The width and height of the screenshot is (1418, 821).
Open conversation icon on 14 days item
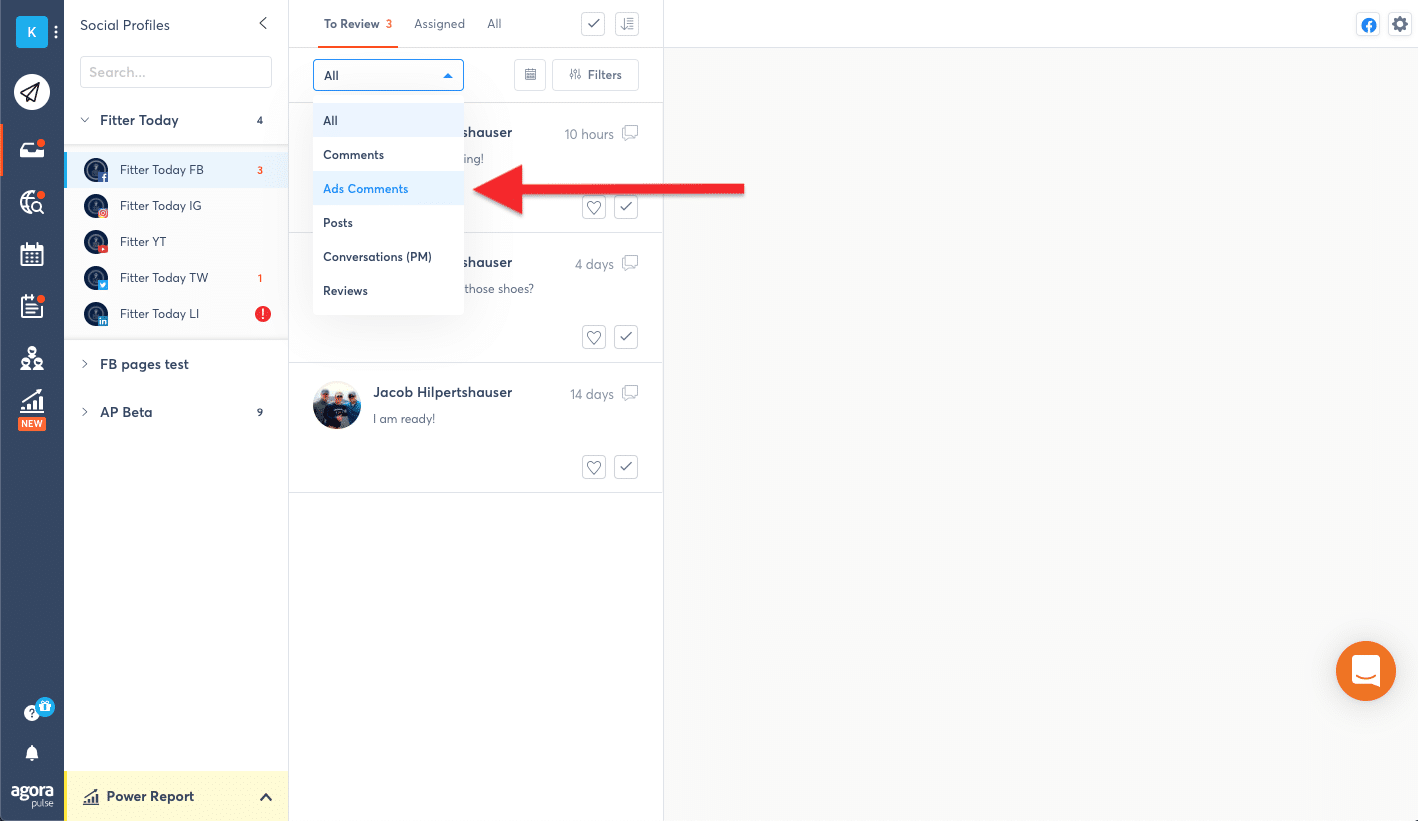[x=630, y=393]
